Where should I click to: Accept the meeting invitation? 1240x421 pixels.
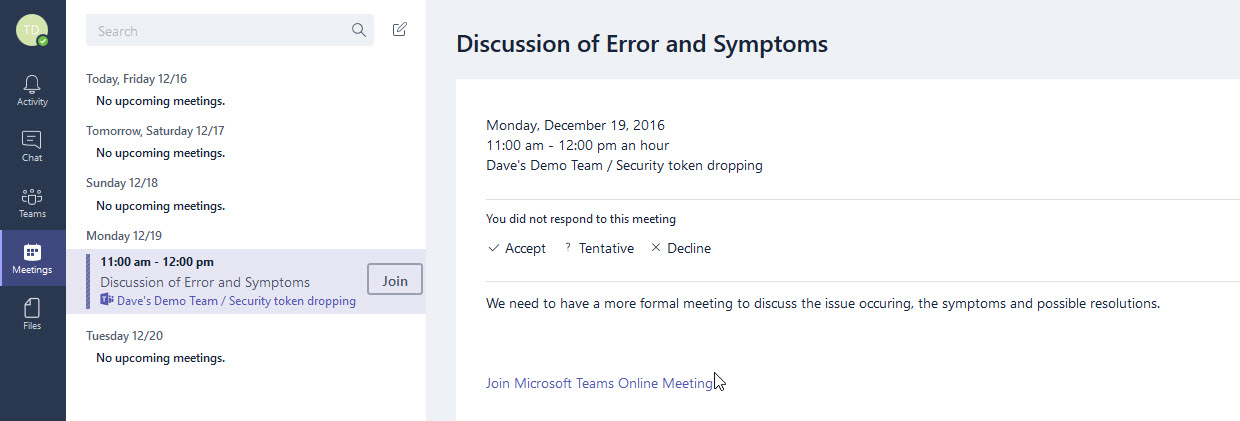[516, 248]
